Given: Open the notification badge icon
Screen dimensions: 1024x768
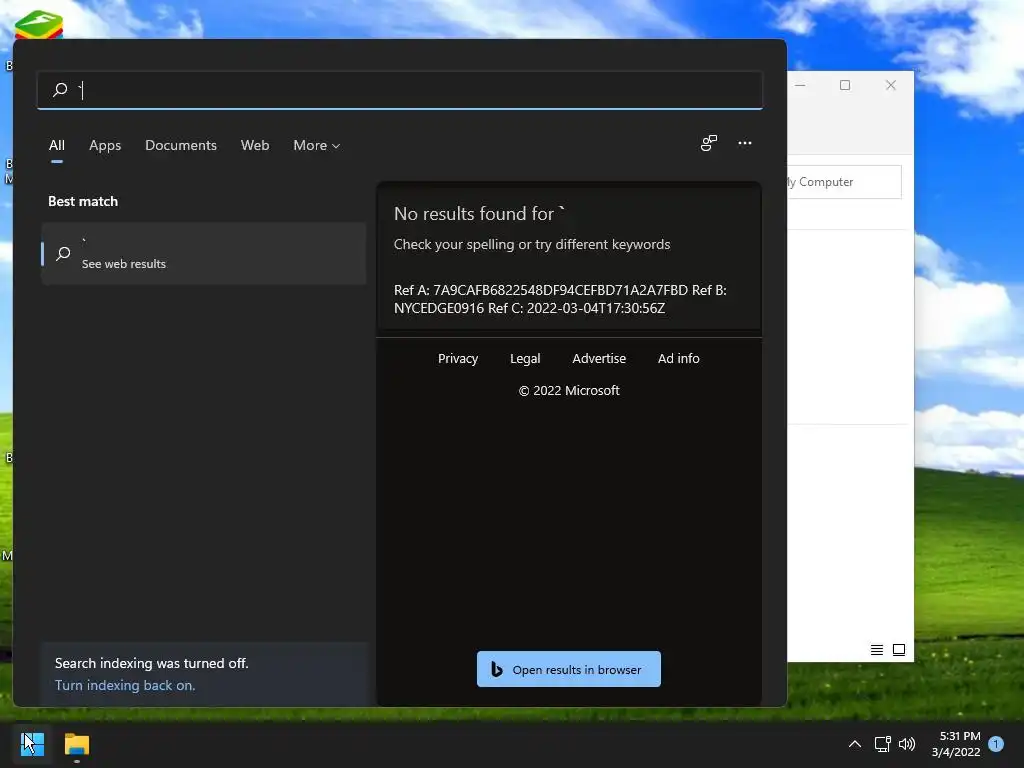Looking at the screenshot, I should [996, 744].
